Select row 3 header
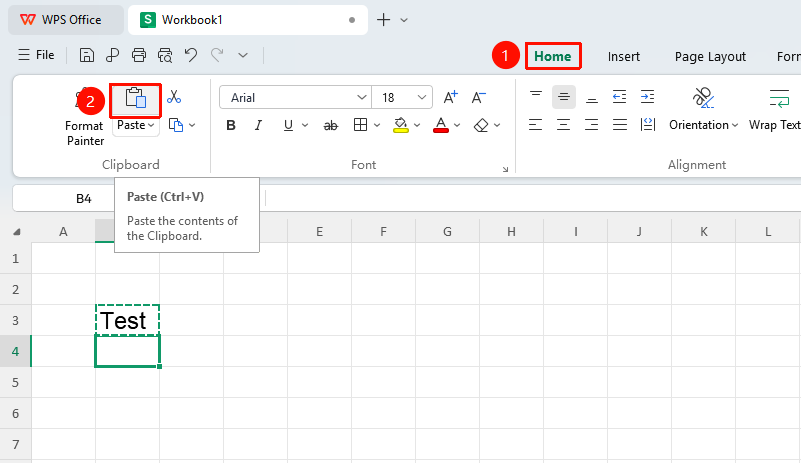801x463 pixels. [15, 320]
